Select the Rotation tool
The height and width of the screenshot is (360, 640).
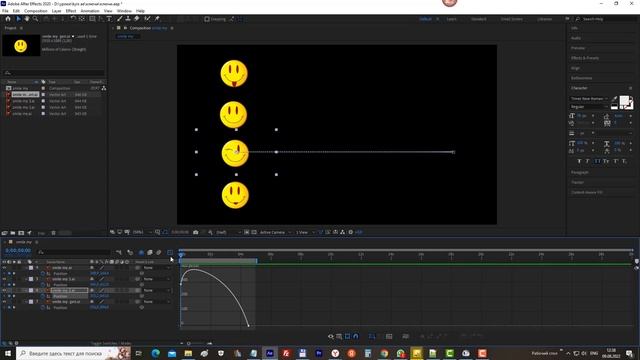pos(73,19)
